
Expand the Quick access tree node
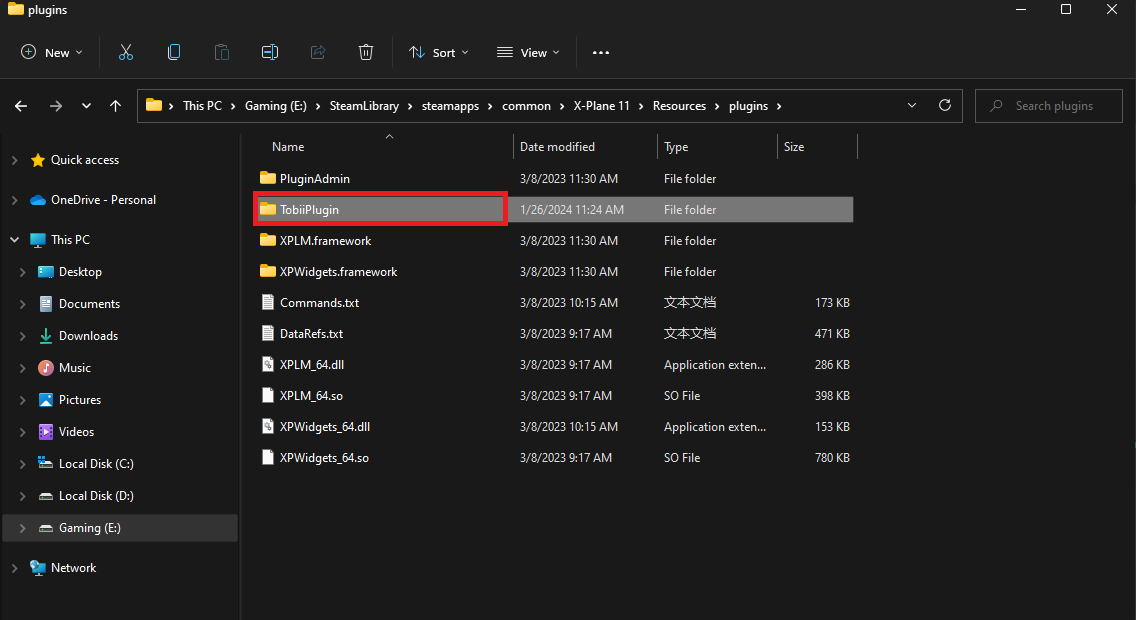click(x=14, y=160)
